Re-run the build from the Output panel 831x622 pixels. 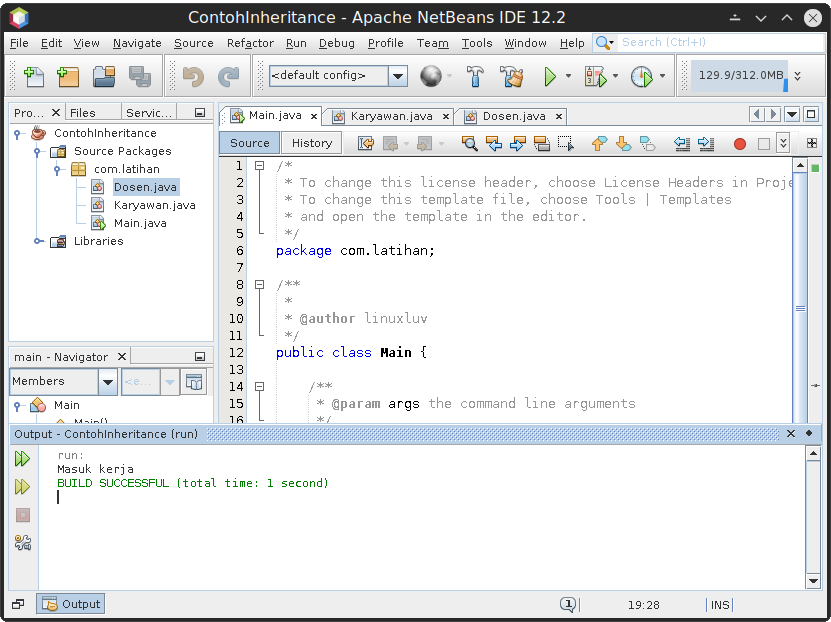(22, 459)
